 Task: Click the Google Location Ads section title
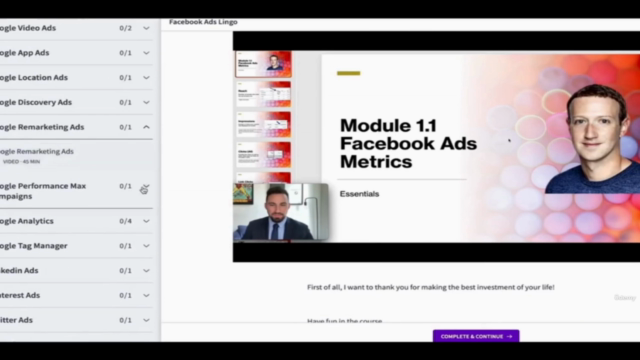(x=34, y=78)
